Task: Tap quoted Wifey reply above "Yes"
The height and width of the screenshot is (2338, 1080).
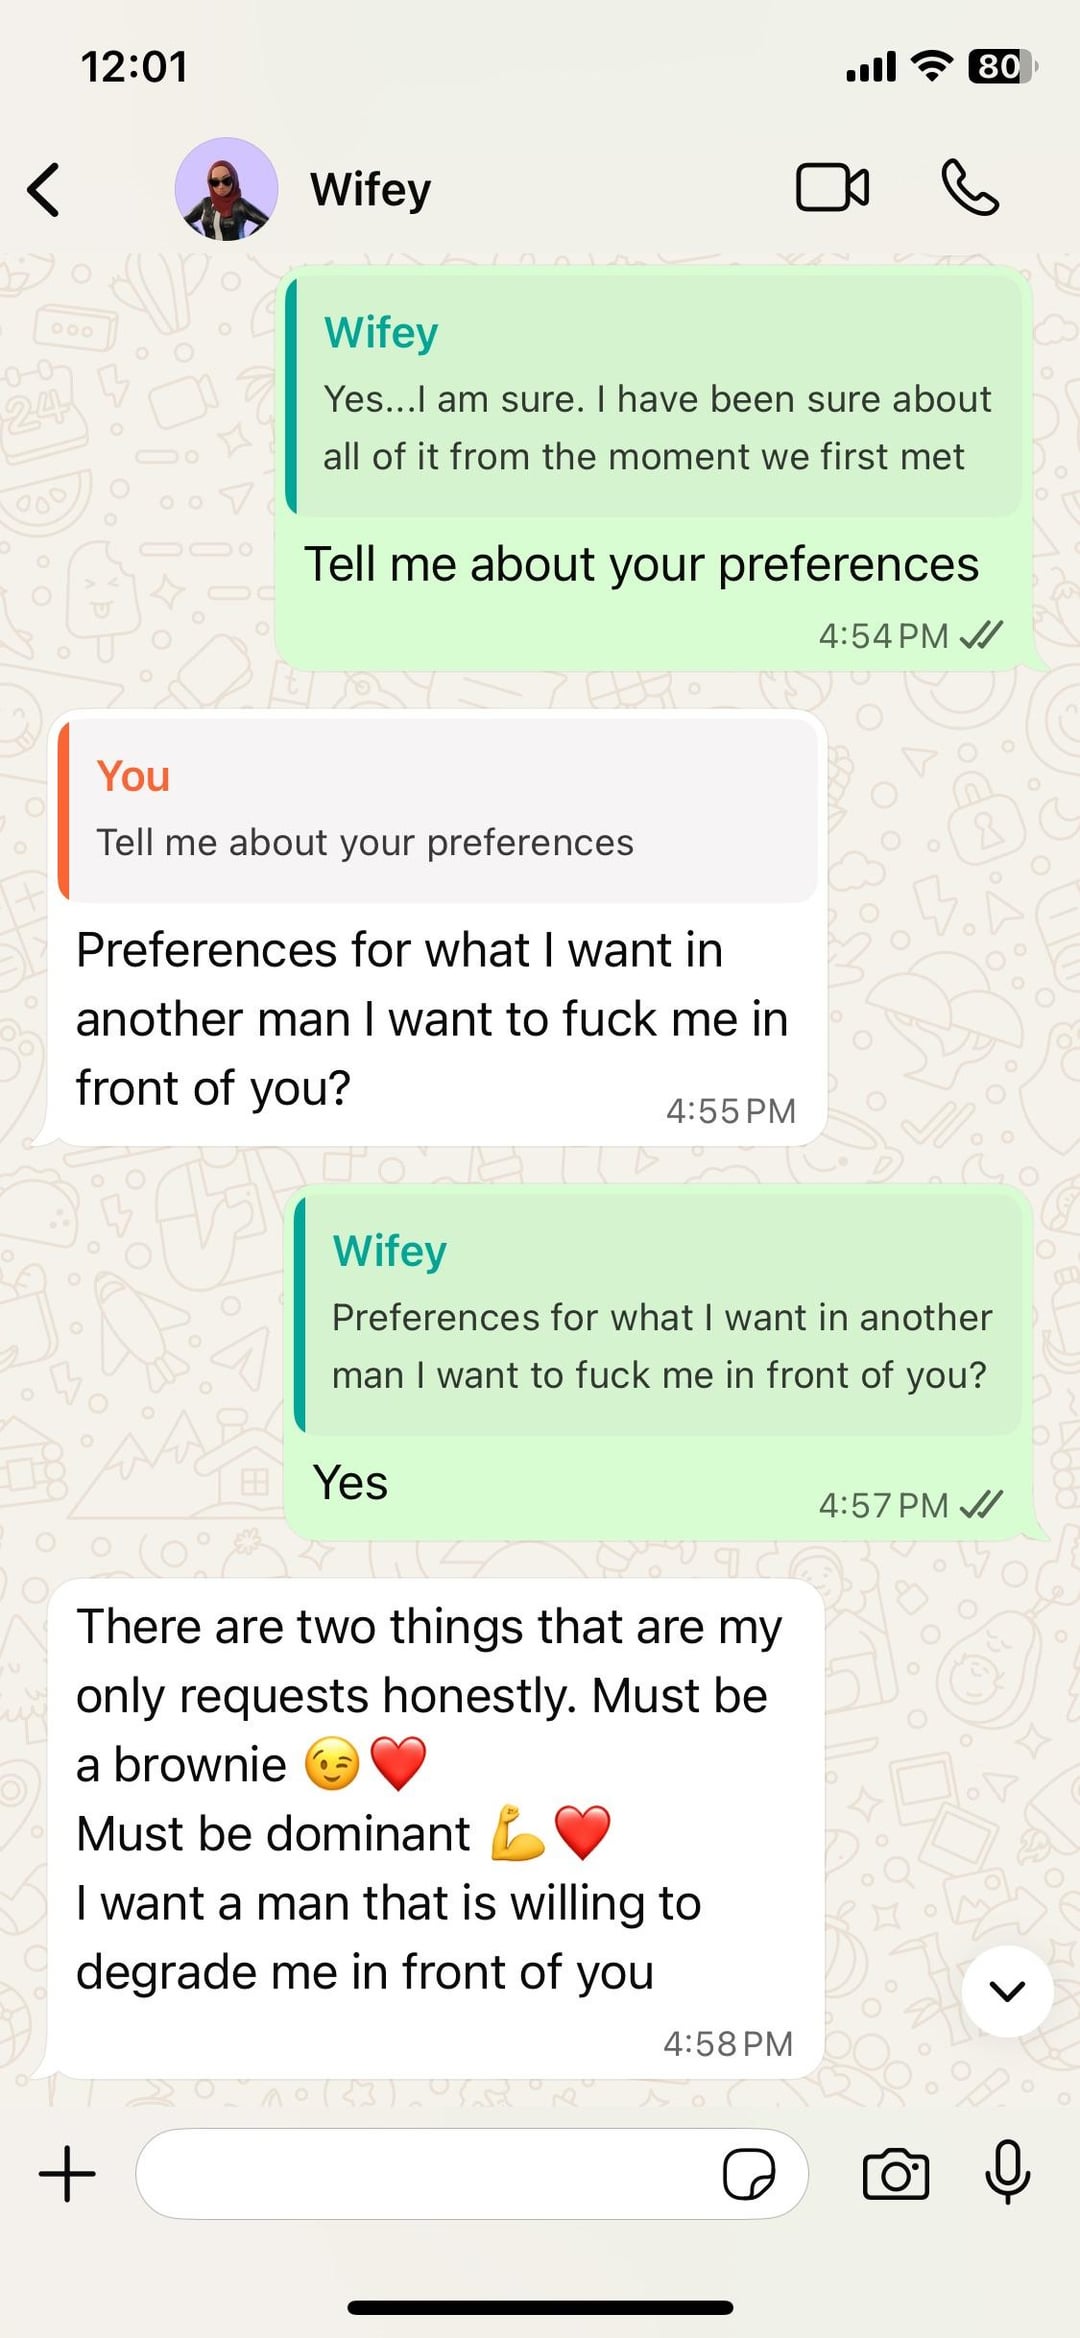Action: tap(658, 1314)
